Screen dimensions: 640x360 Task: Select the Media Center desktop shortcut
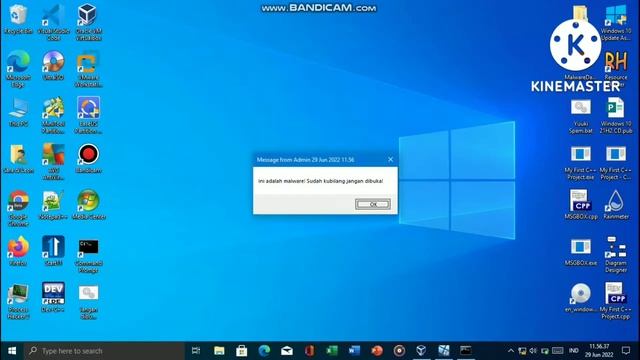(88, 205)
